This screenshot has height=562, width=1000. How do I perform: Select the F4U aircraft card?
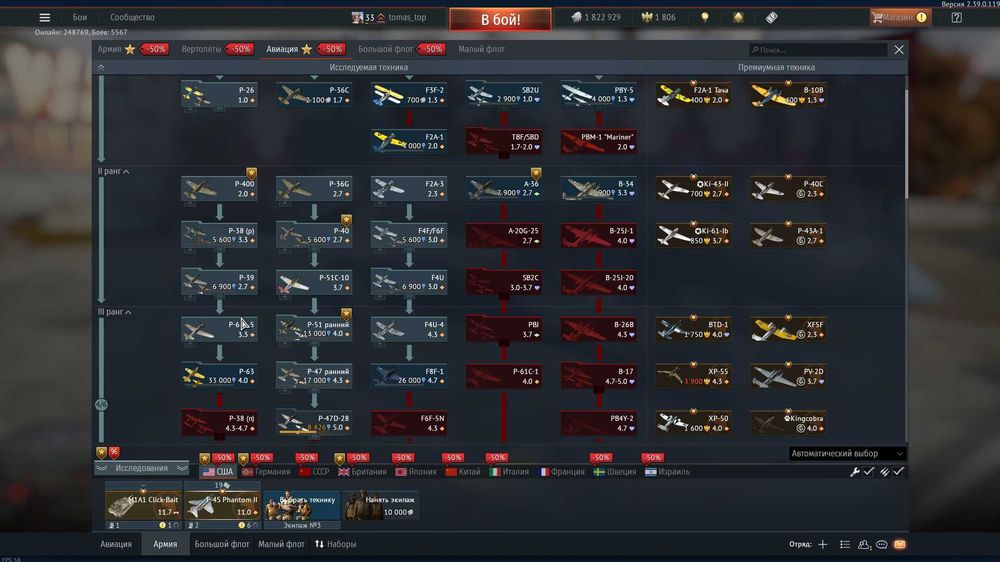409,282
